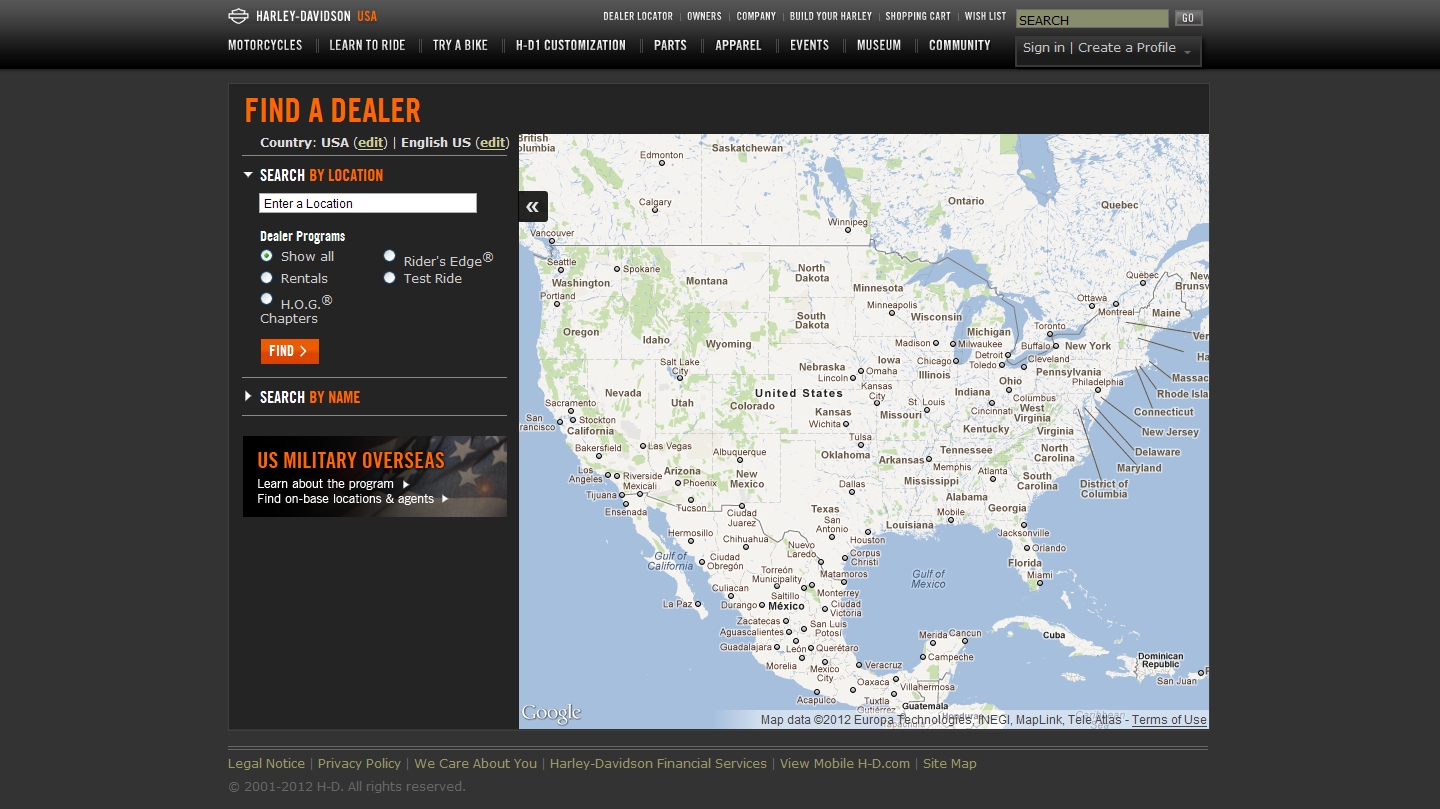
Task: Click the Montana state label on map
Action: 707,281
